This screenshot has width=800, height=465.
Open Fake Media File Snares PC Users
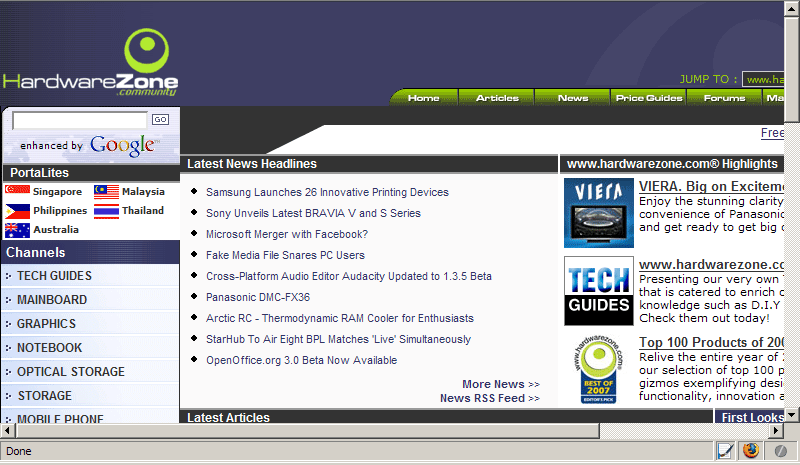[285, 255]
